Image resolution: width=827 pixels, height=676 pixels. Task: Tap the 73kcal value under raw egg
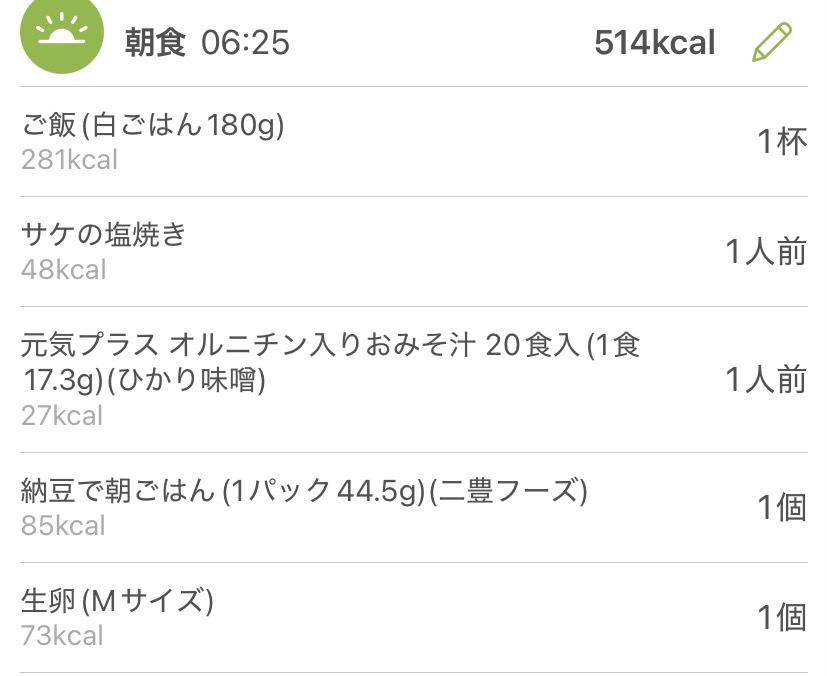click(62, 635)
